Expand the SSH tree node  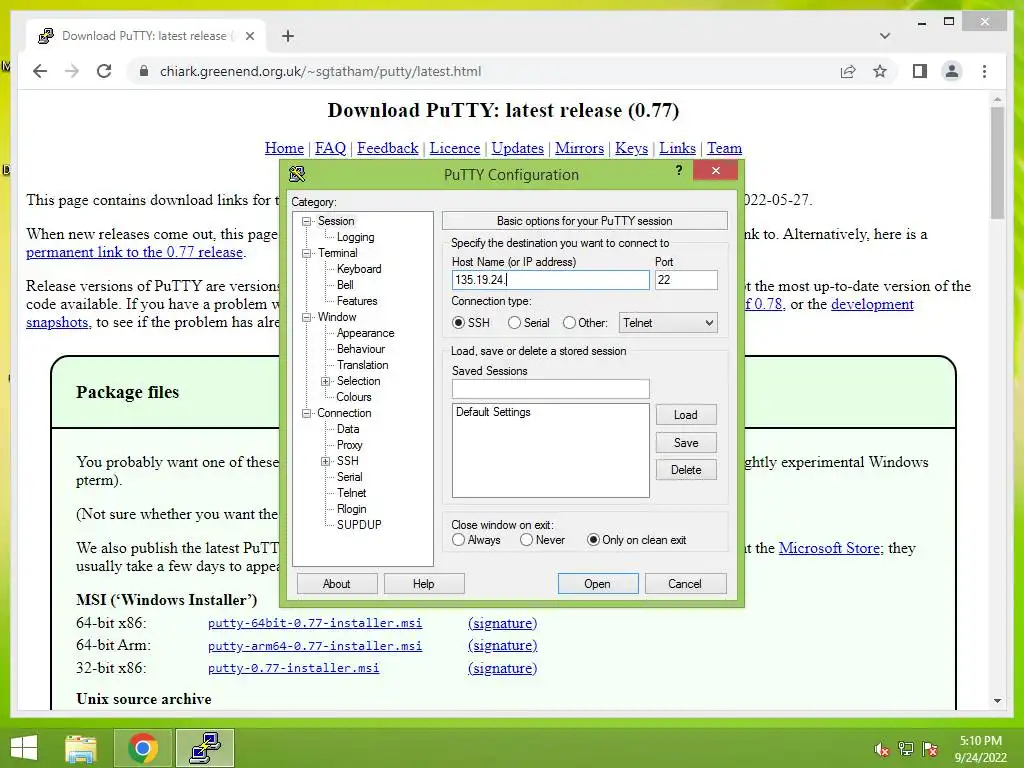[325, 462]
